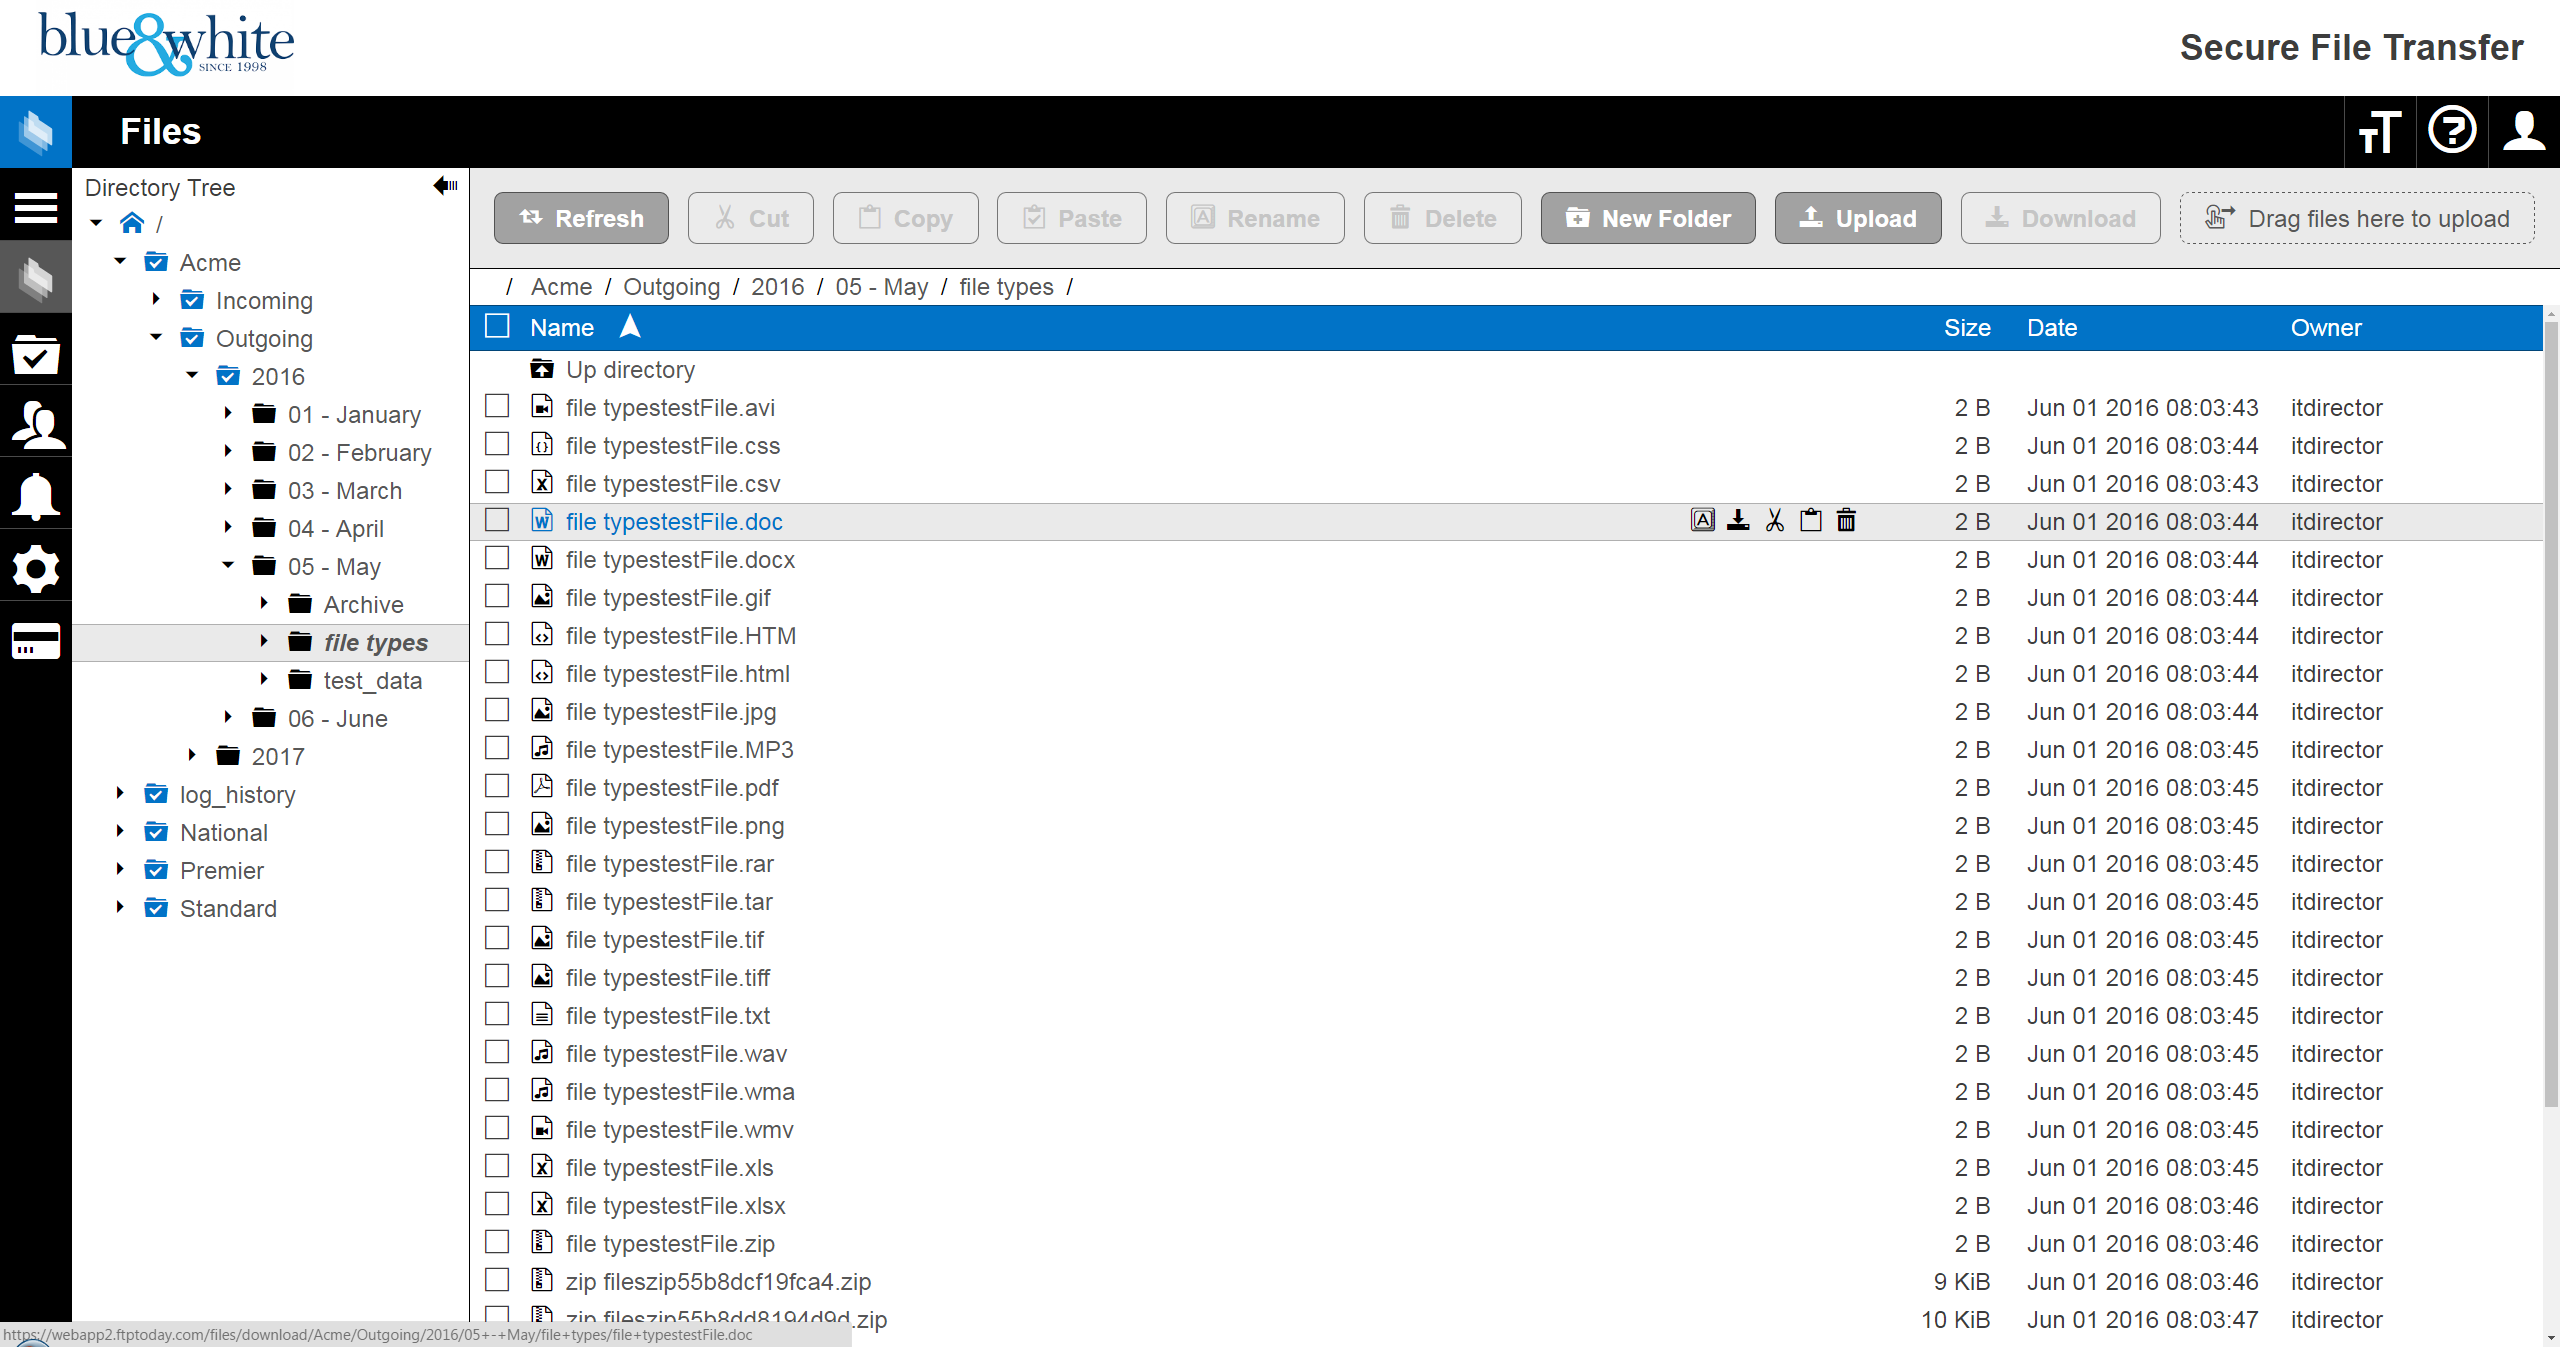Navigate to Outgoing via the breadcrumb

pos(671,286)
